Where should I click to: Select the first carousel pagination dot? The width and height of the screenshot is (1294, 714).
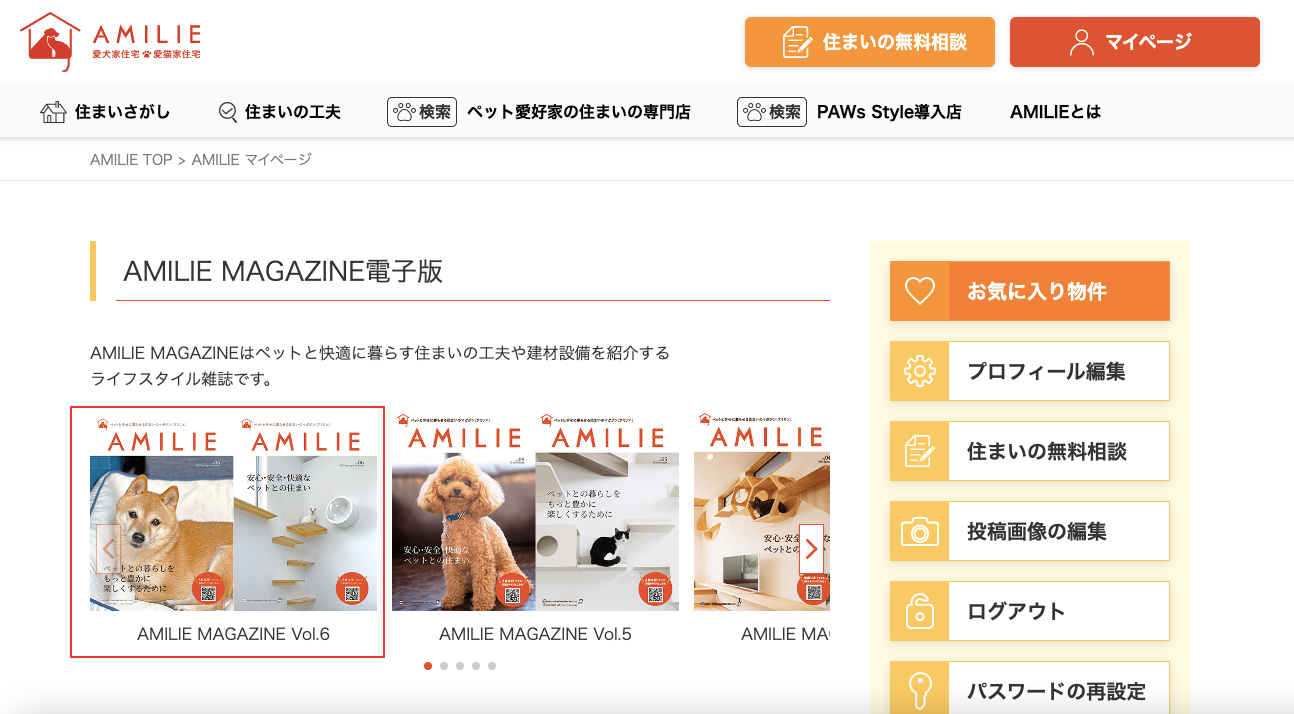(x=428, y=666)
